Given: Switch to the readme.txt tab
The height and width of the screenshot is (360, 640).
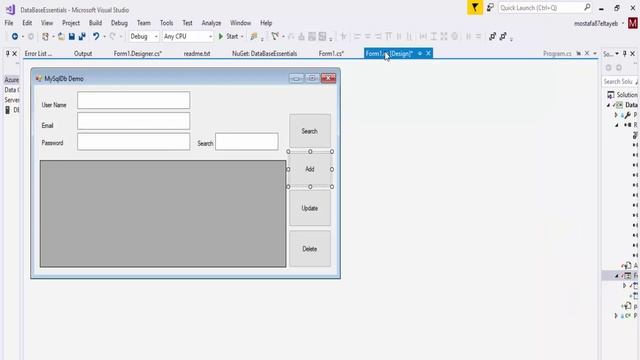Looking at the screenshot, I should click(197, 53).
